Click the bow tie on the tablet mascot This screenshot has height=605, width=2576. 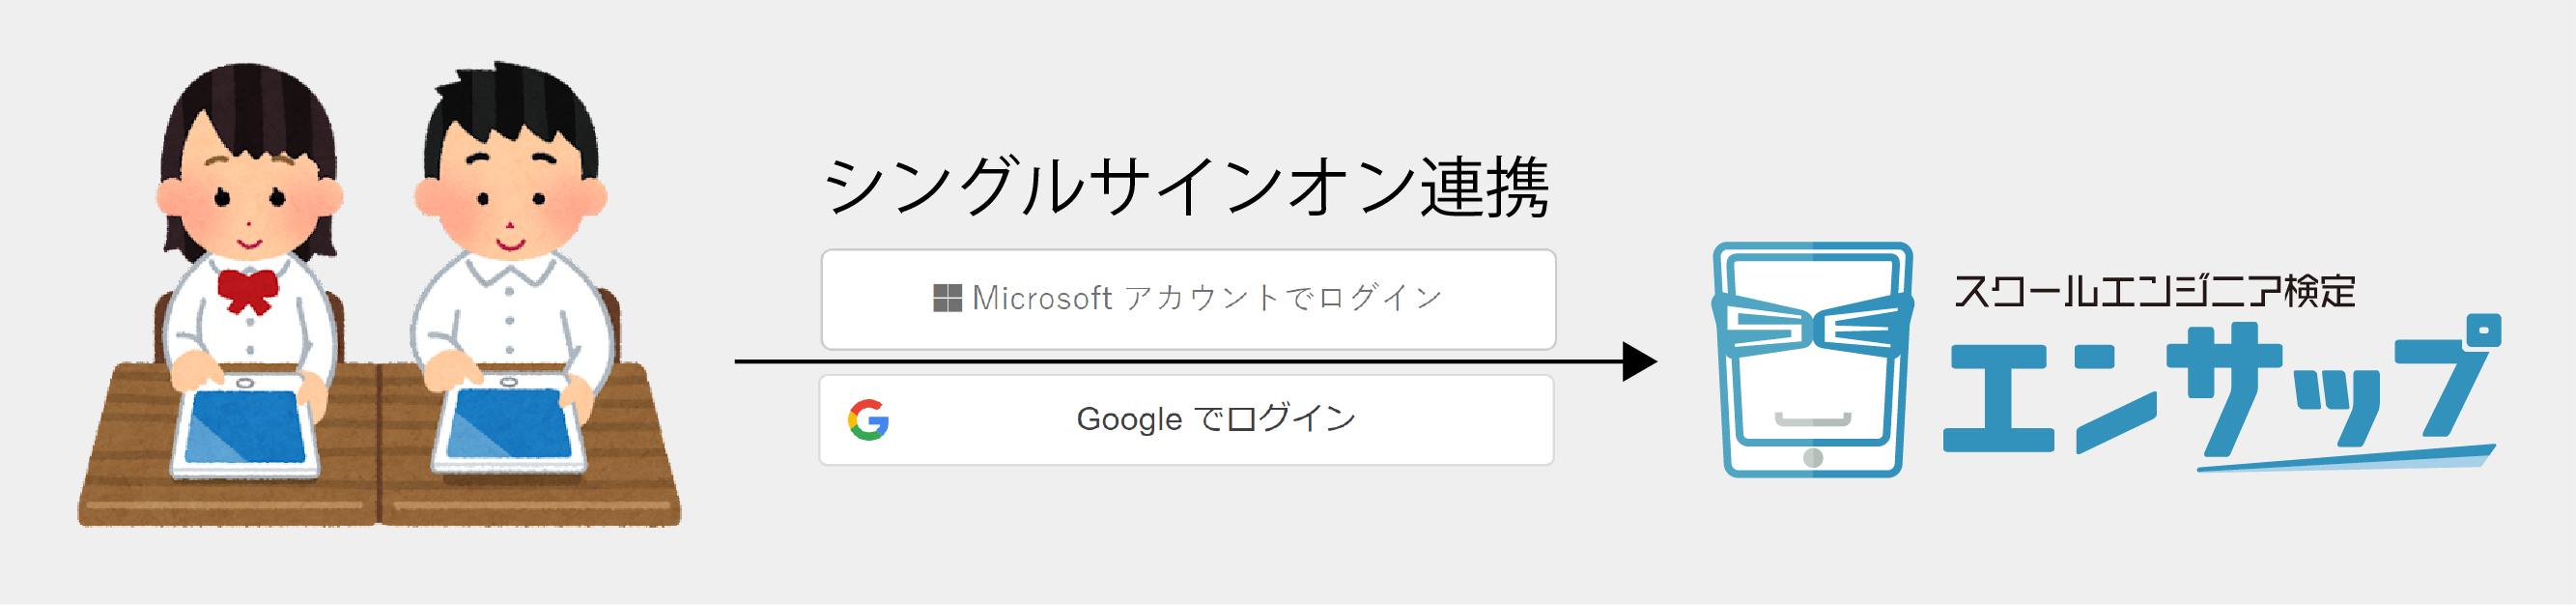[1813, 328]
